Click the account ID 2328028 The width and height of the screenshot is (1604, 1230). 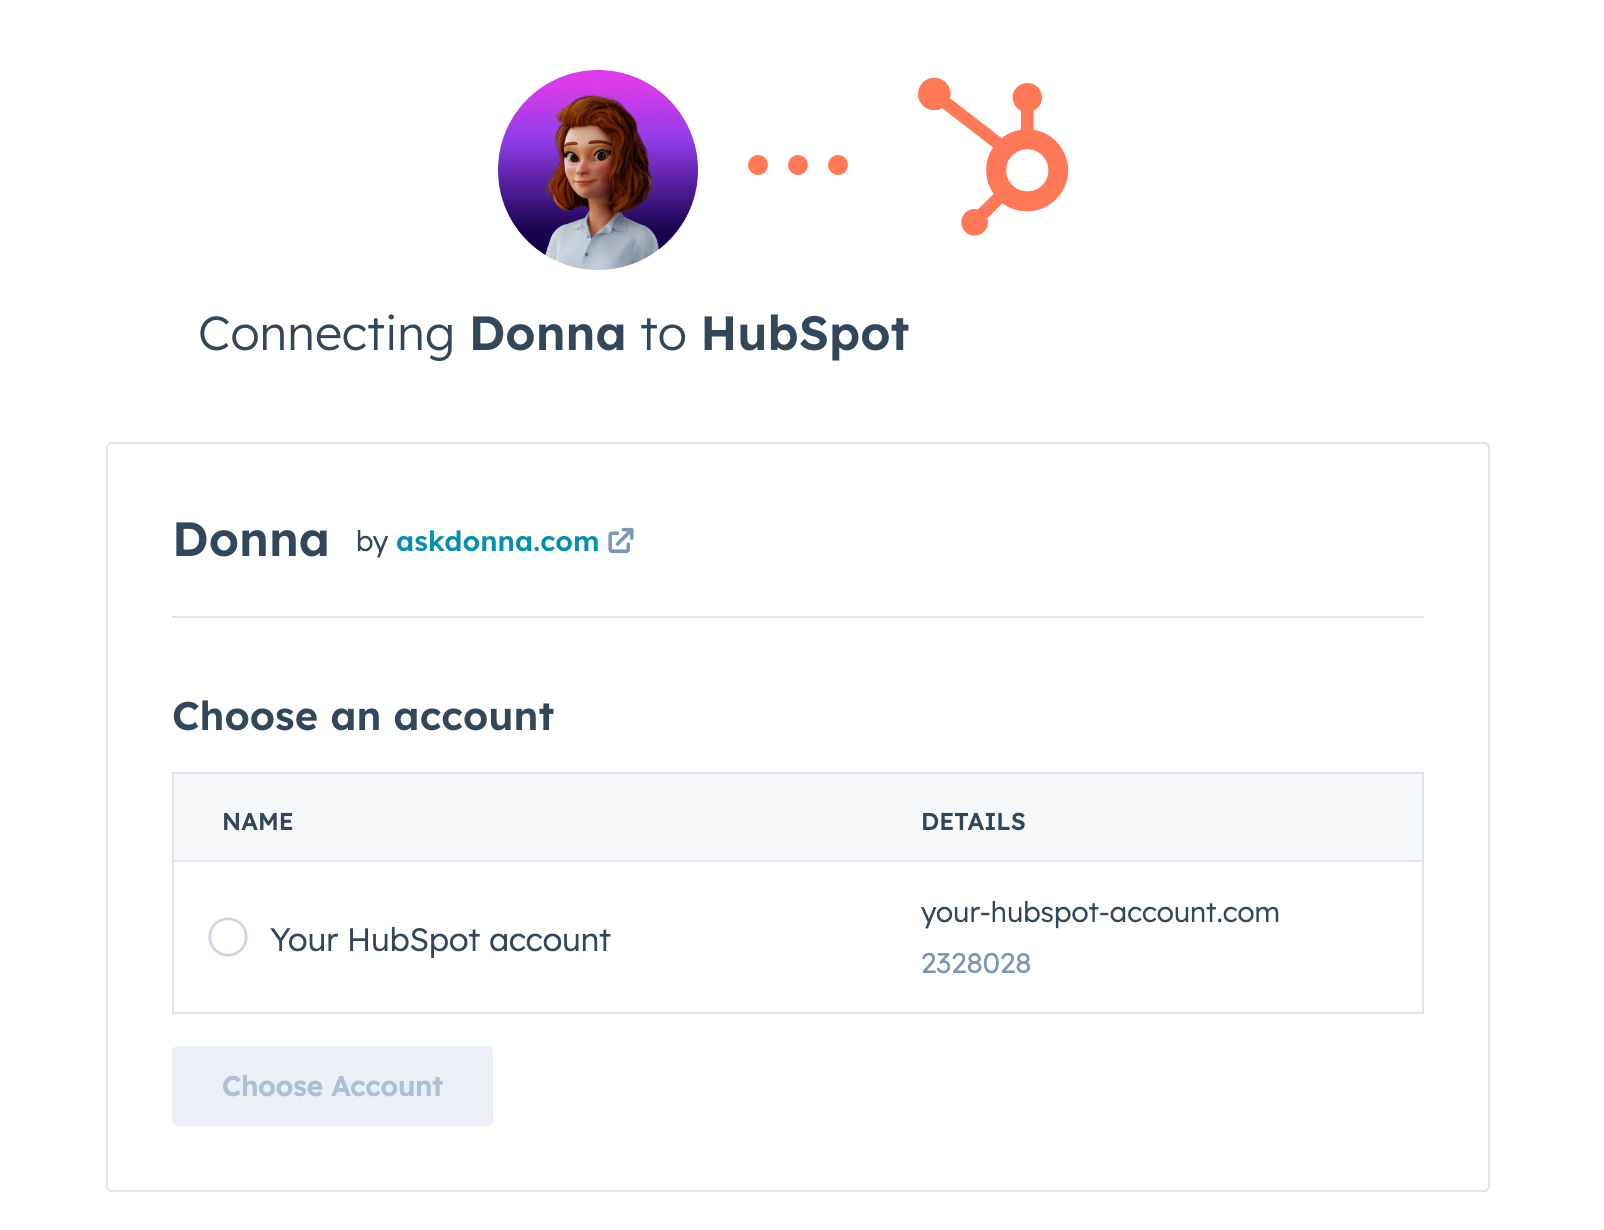(976, 963)
